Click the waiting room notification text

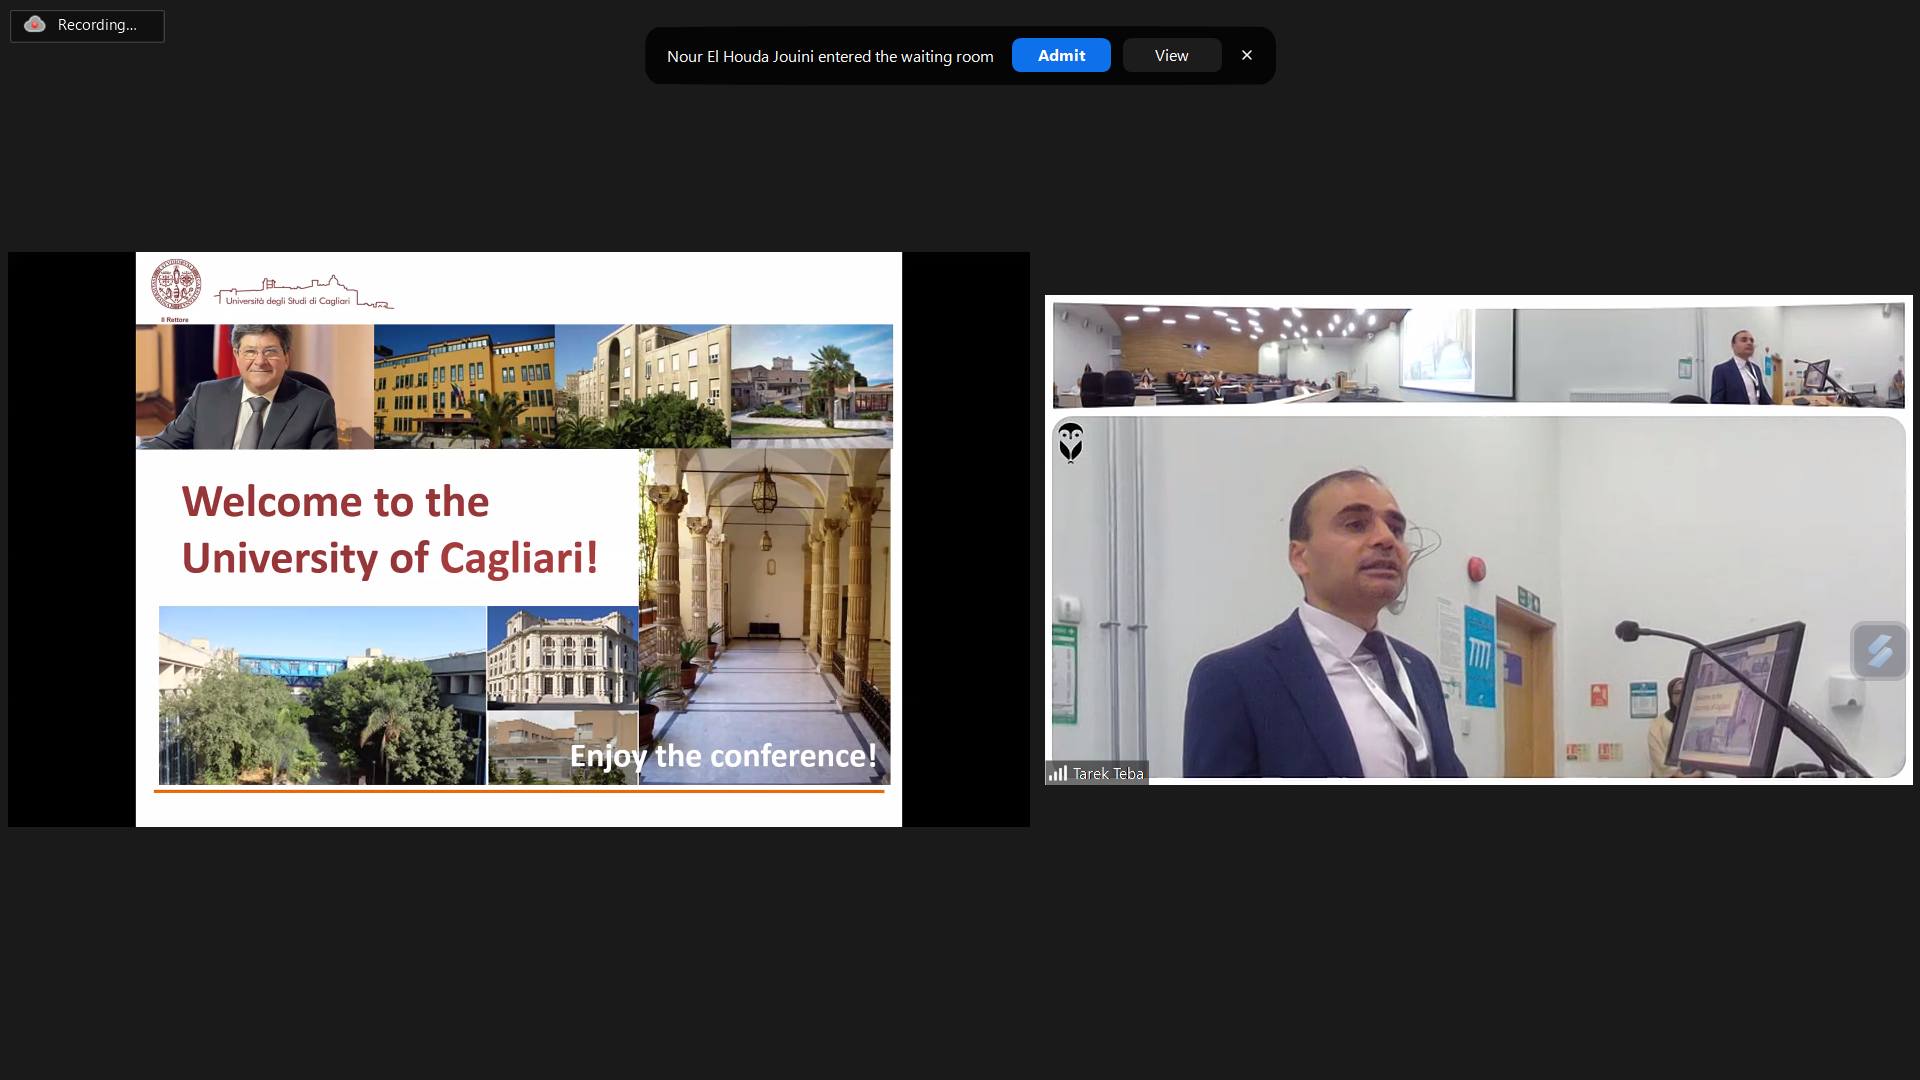coord(829,57)
